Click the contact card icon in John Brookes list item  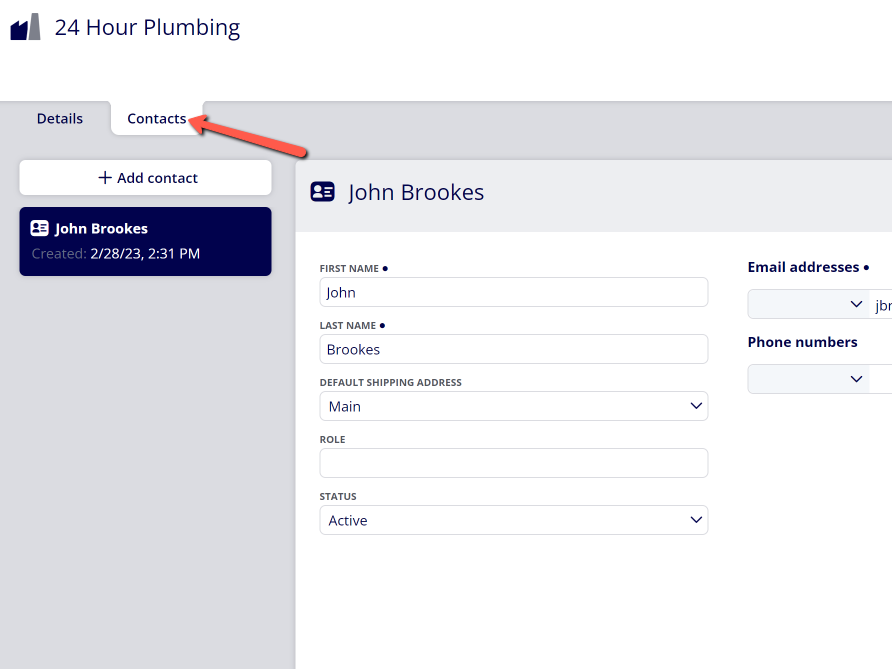point(39,228)
